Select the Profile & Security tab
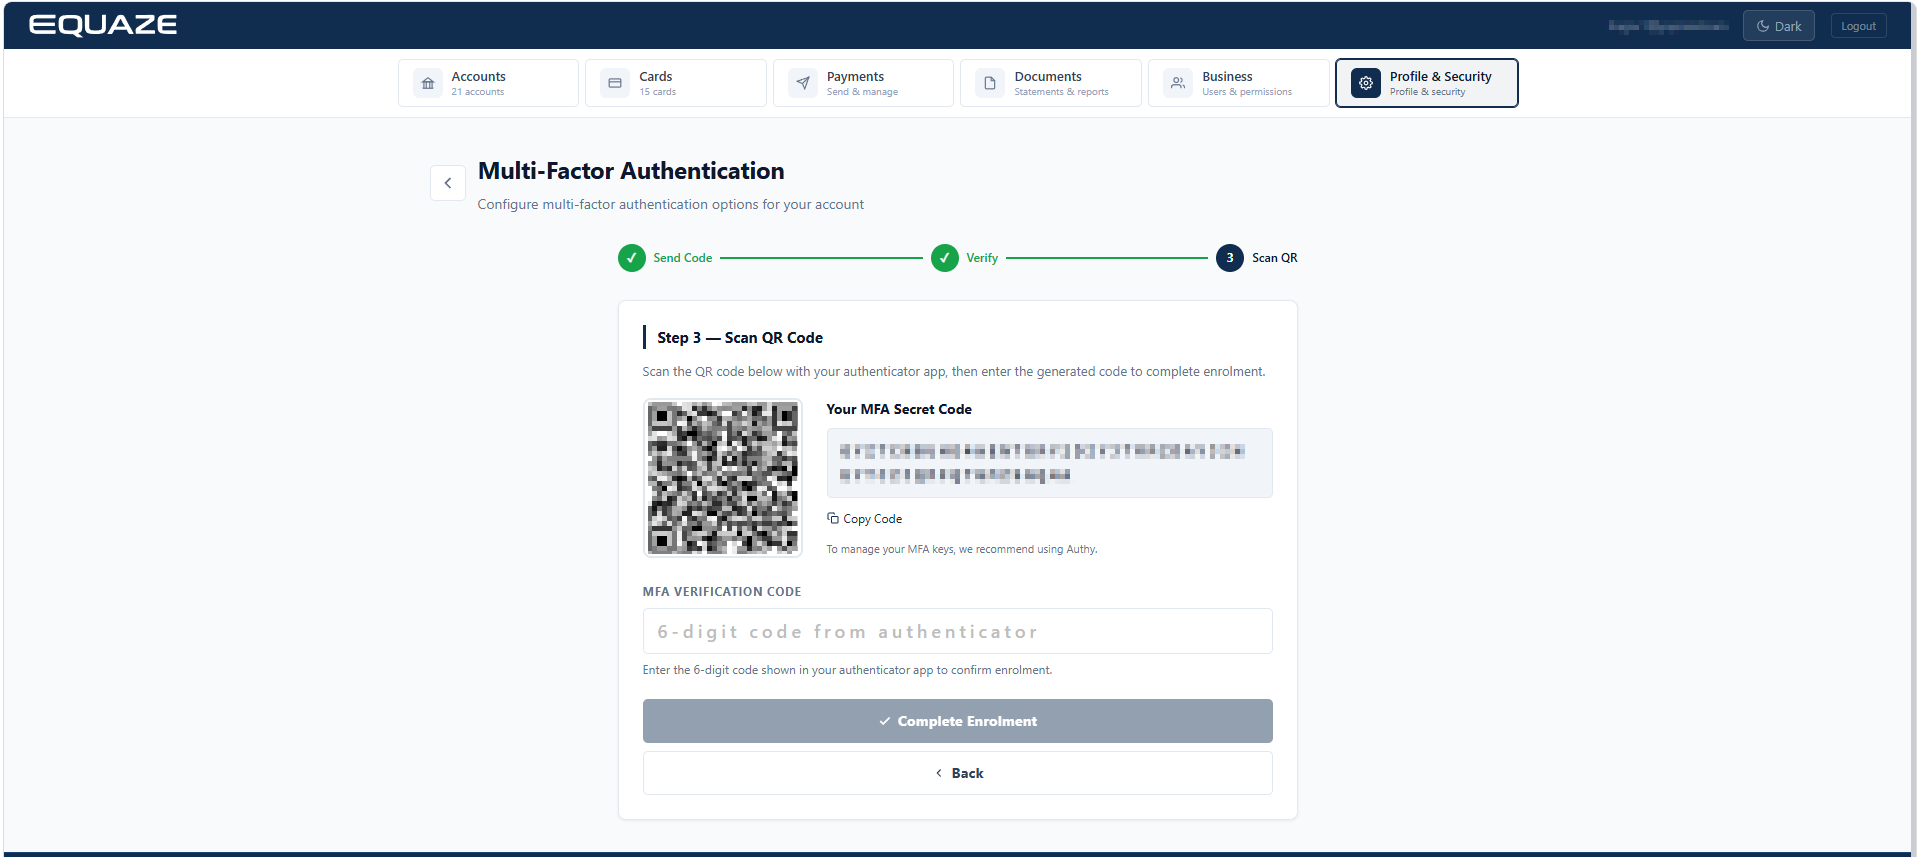The image size is (1920, 857). click(1427, 83)
